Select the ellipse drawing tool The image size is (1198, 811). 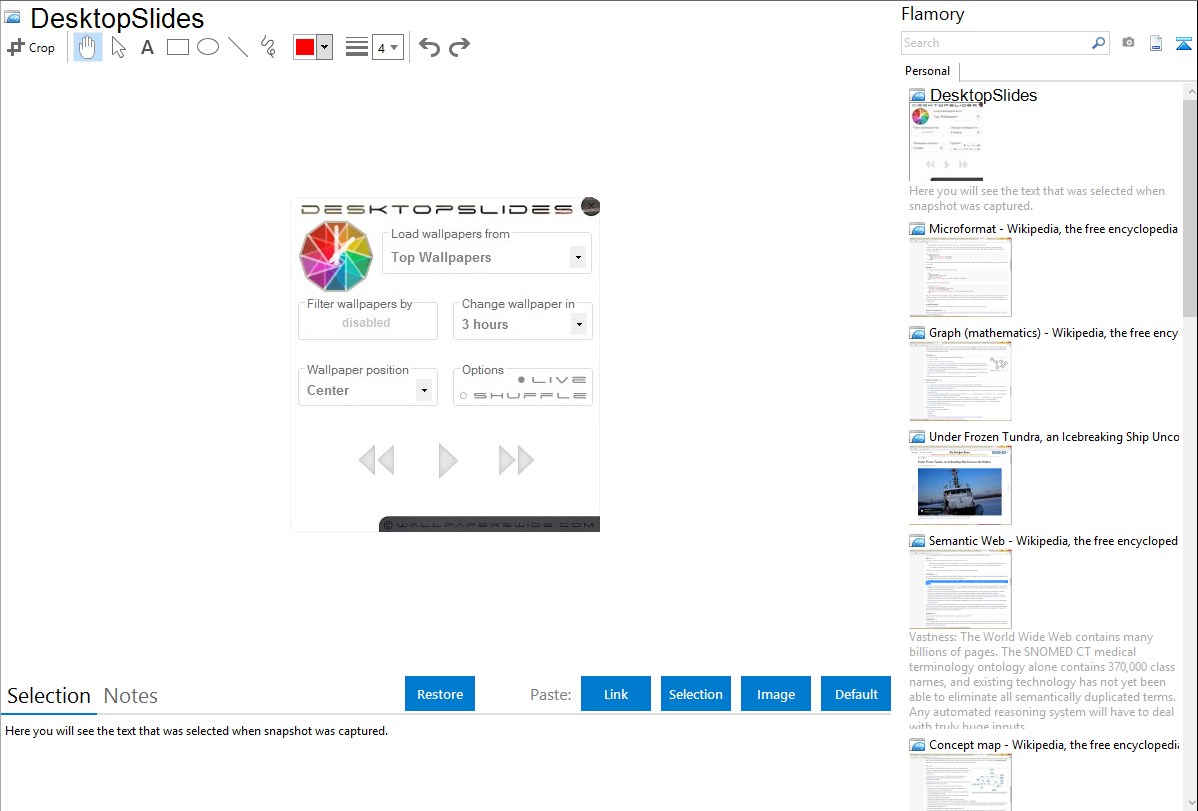[208, 47]
